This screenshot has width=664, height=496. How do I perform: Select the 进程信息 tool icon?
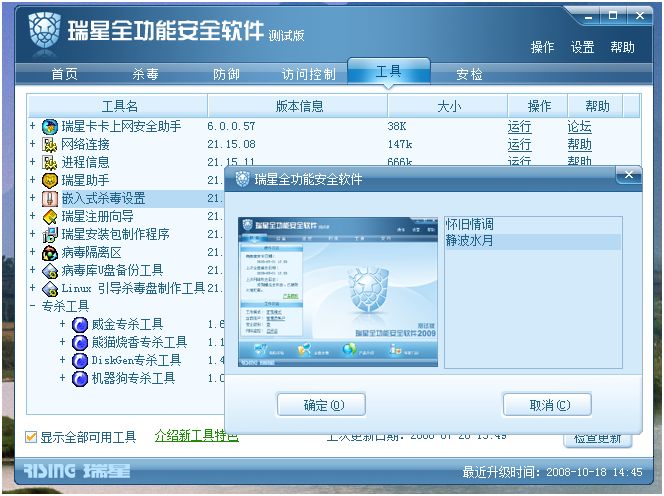pyautogui.click(x=50, y=163)
